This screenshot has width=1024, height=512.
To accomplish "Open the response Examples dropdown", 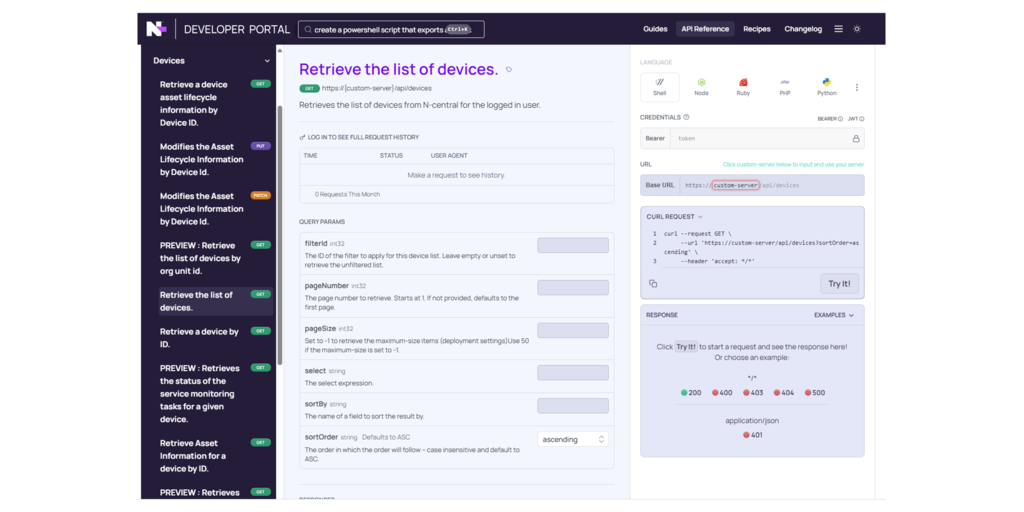I will [834, 315].
